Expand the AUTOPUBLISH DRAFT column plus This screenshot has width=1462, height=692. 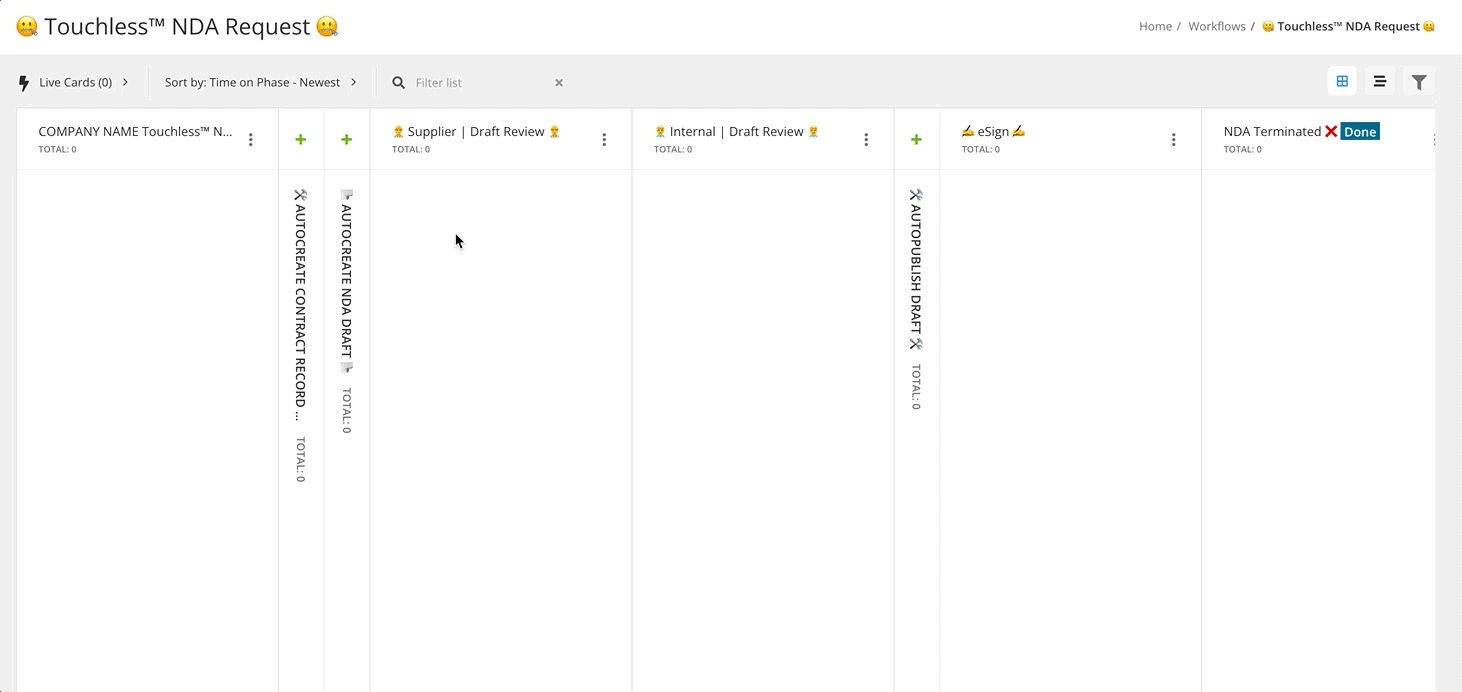pyautogui.click(x=916, y=140)
